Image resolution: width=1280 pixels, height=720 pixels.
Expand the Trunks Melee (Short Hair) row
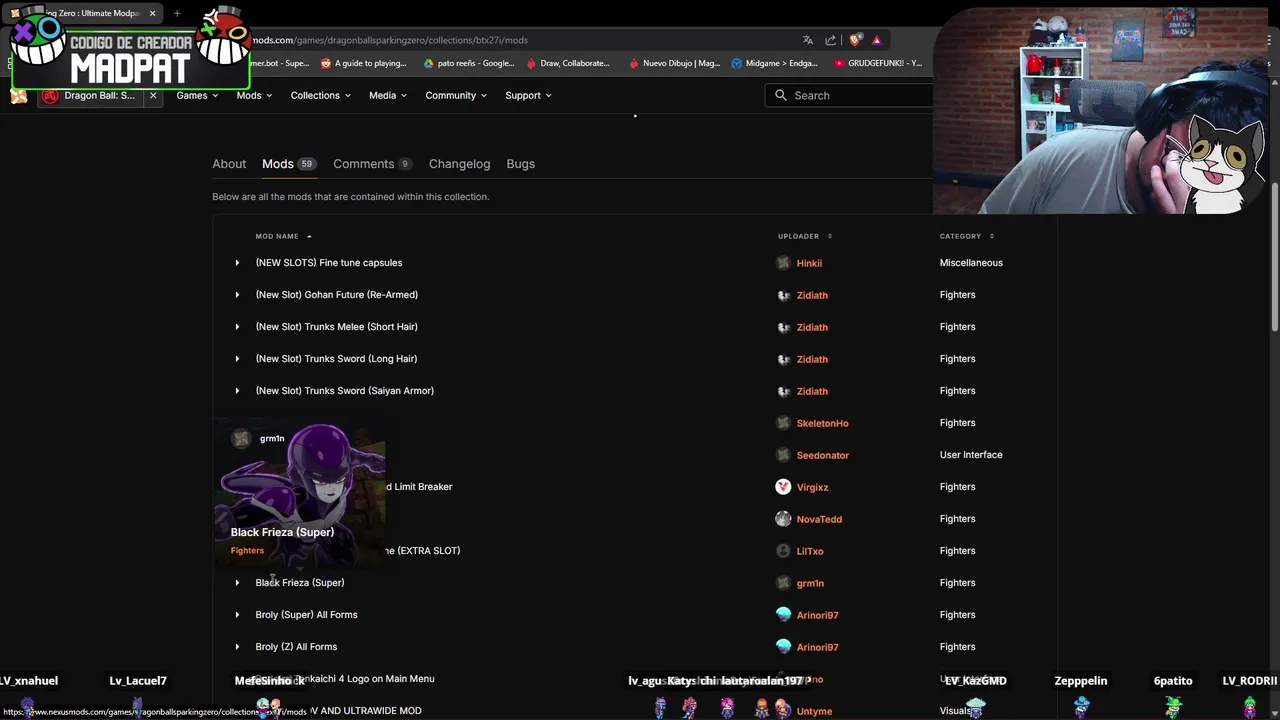coord(237,327)
